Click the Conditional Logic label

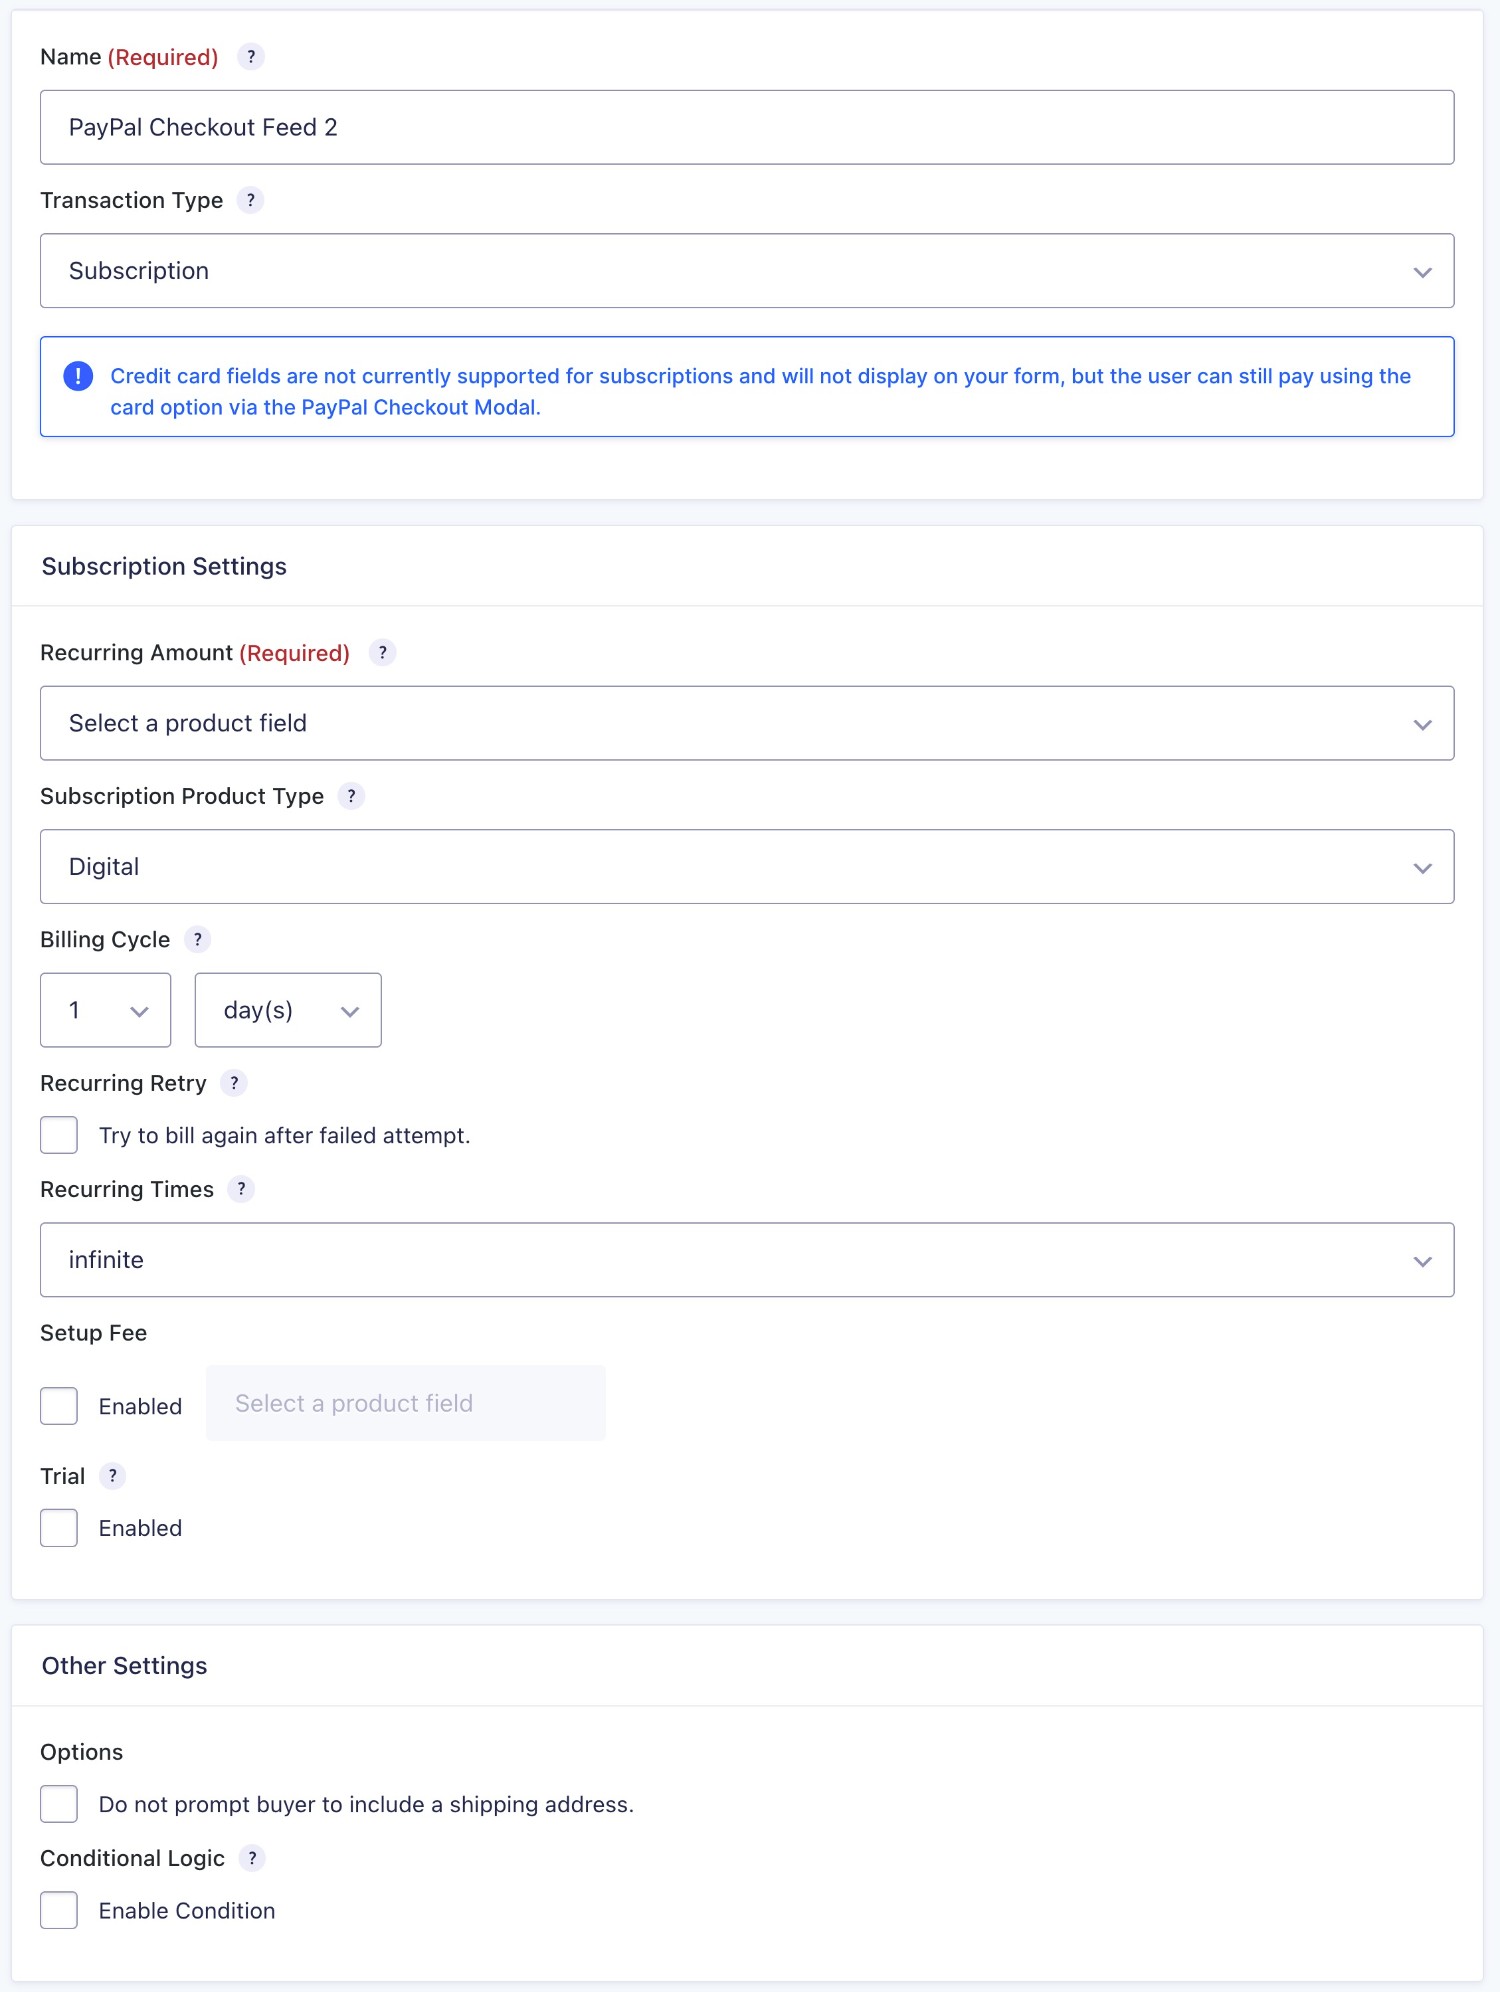coord(132,1858)
